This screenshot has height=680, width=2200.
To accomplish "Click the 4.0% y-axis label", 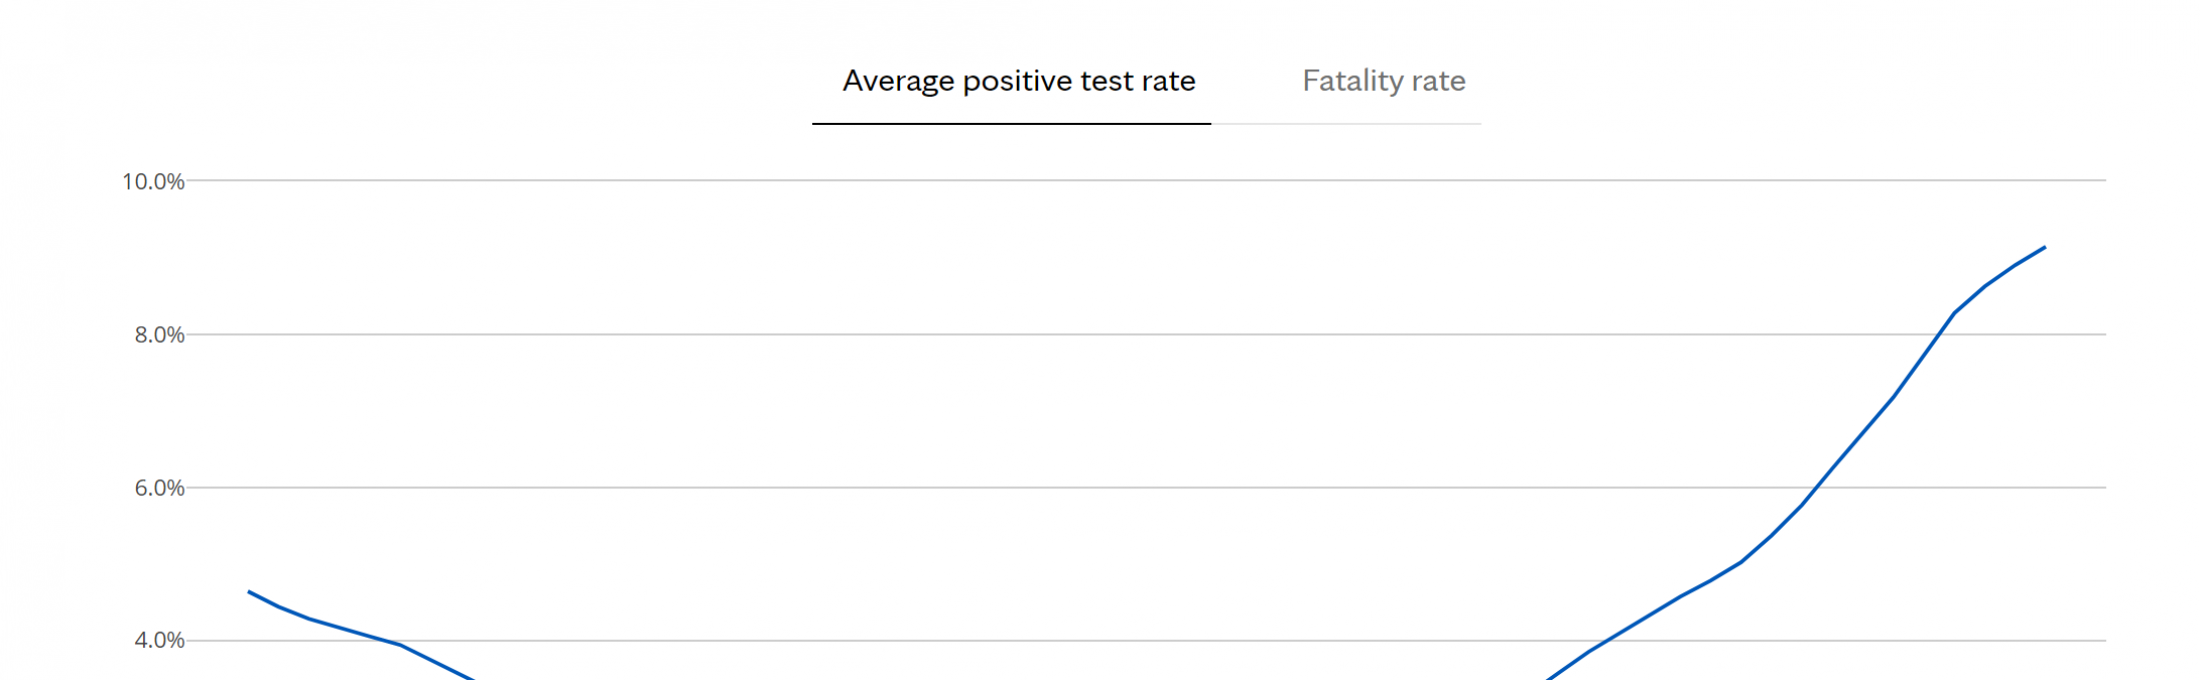I will tap(160, 640).
